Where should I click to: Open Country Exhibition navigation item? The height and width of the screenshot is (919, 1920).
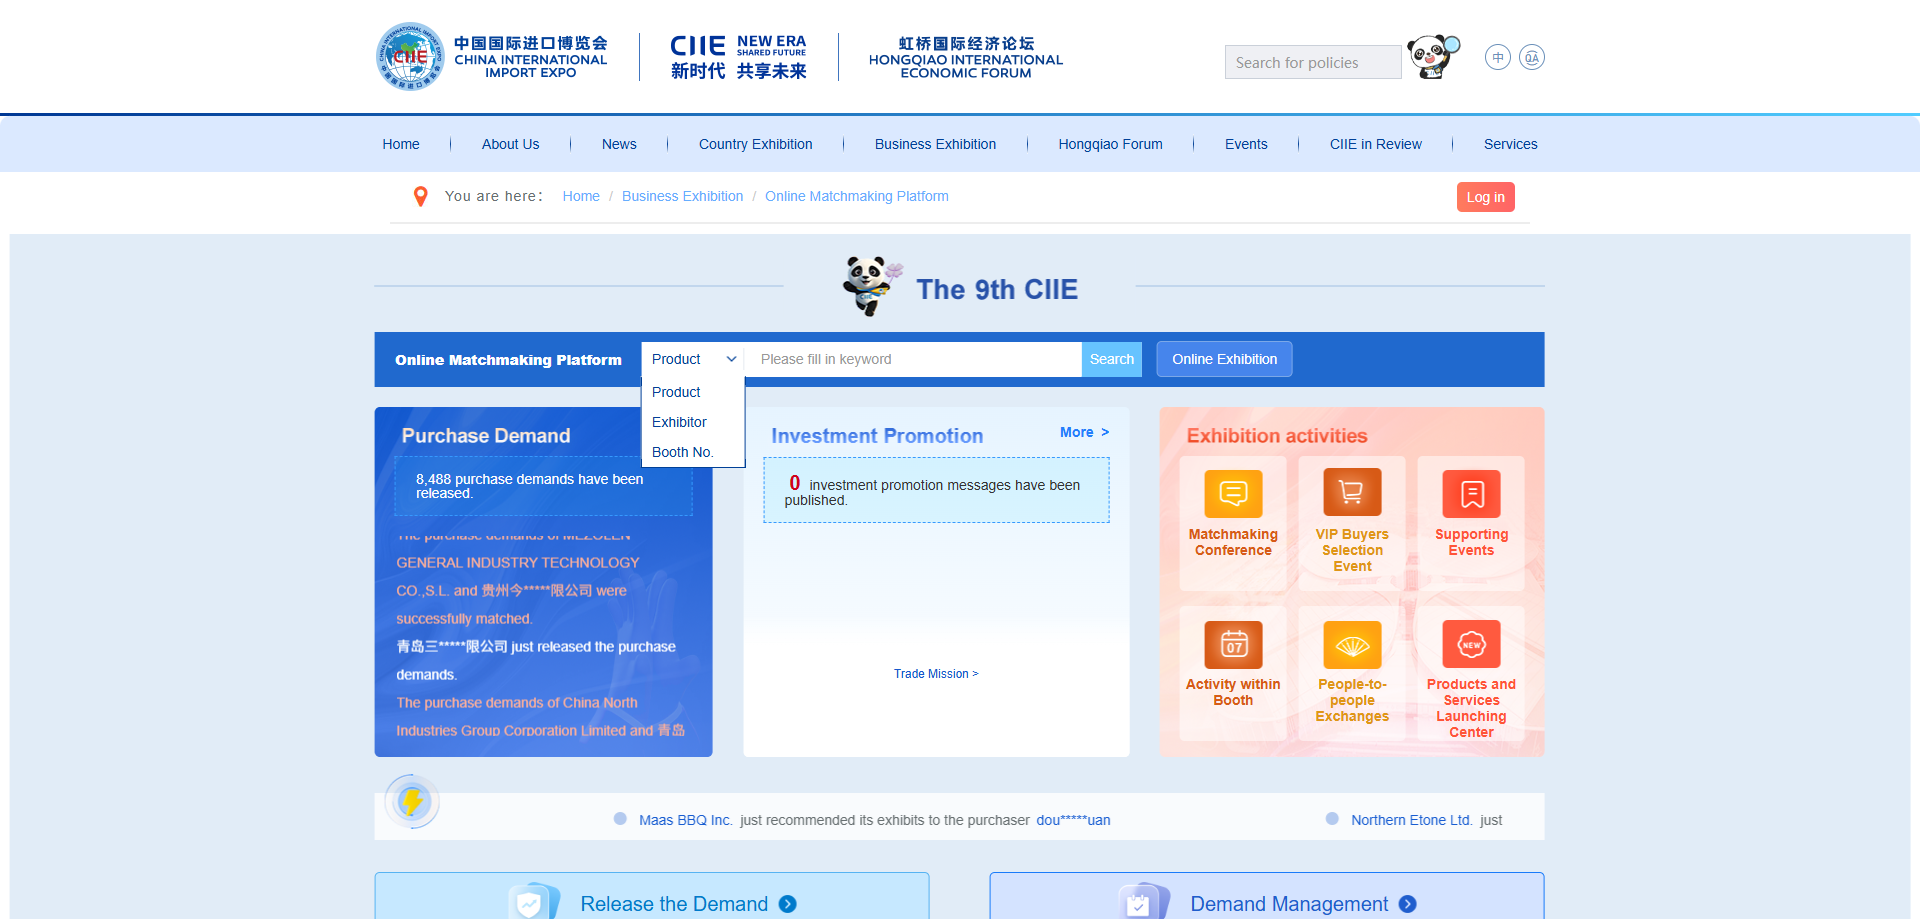point(755,144)
